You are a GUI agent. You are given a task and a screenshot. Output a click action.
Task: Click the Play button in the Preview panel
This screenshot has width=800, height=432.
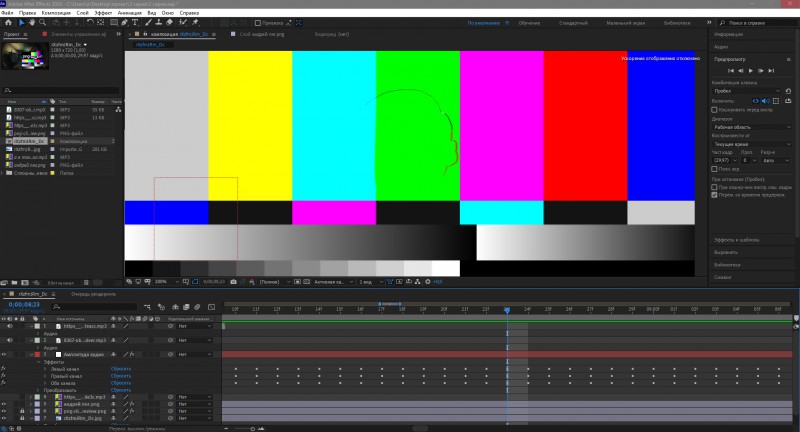751,70
